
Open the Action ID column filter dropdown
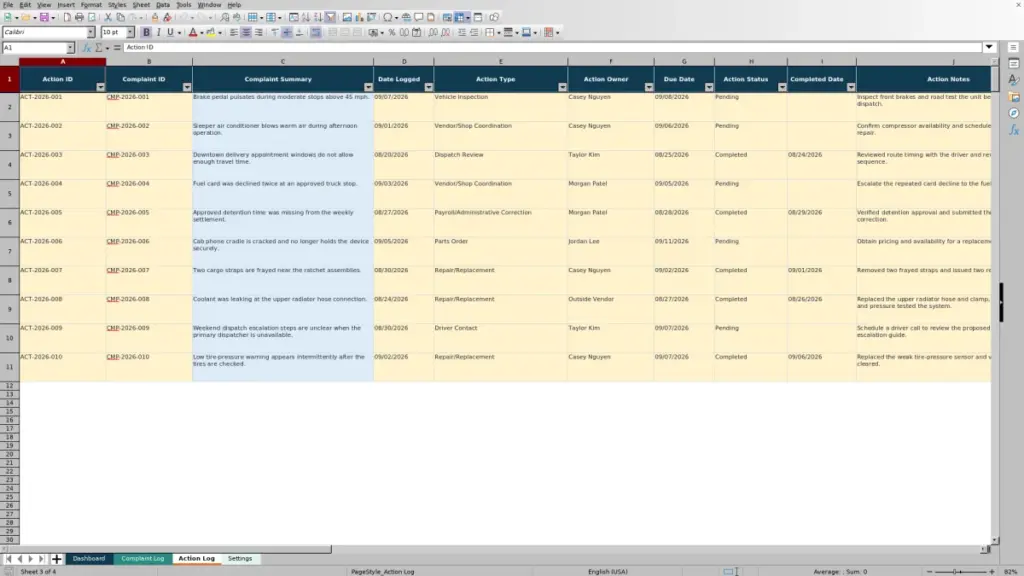100,87
